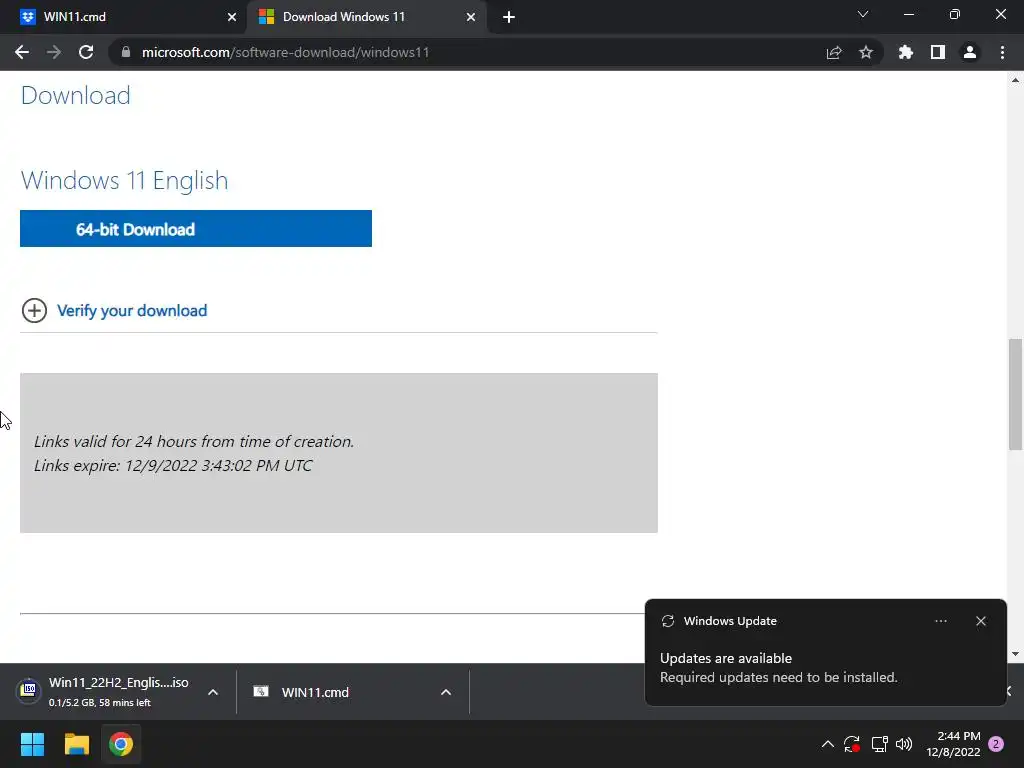
Task: Open the WIN11.cmd downloaded file
Action: click(x=315, y=692)
